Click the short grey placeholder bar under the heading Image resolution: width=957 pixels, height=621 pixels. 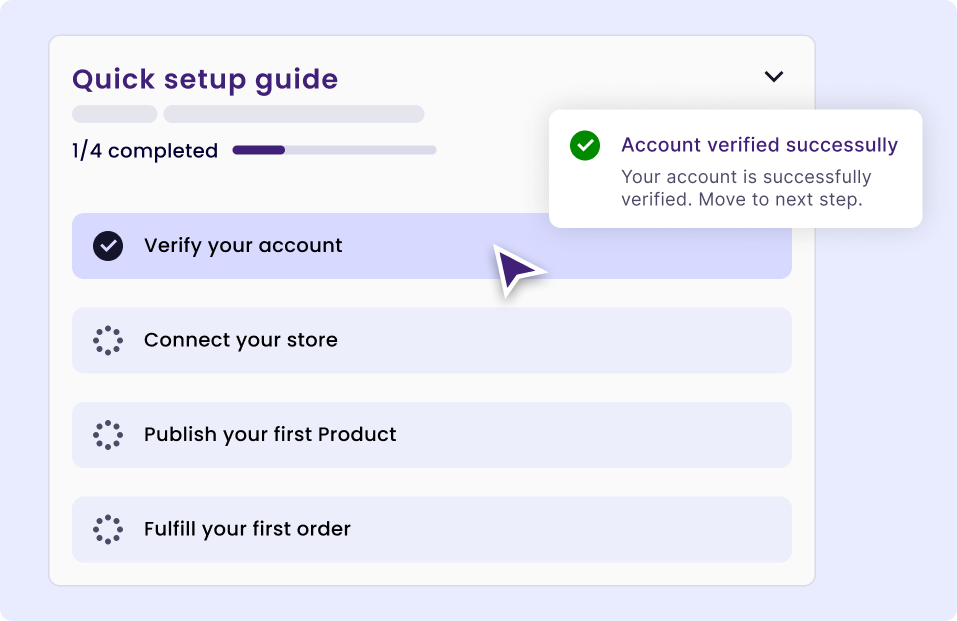114,114
